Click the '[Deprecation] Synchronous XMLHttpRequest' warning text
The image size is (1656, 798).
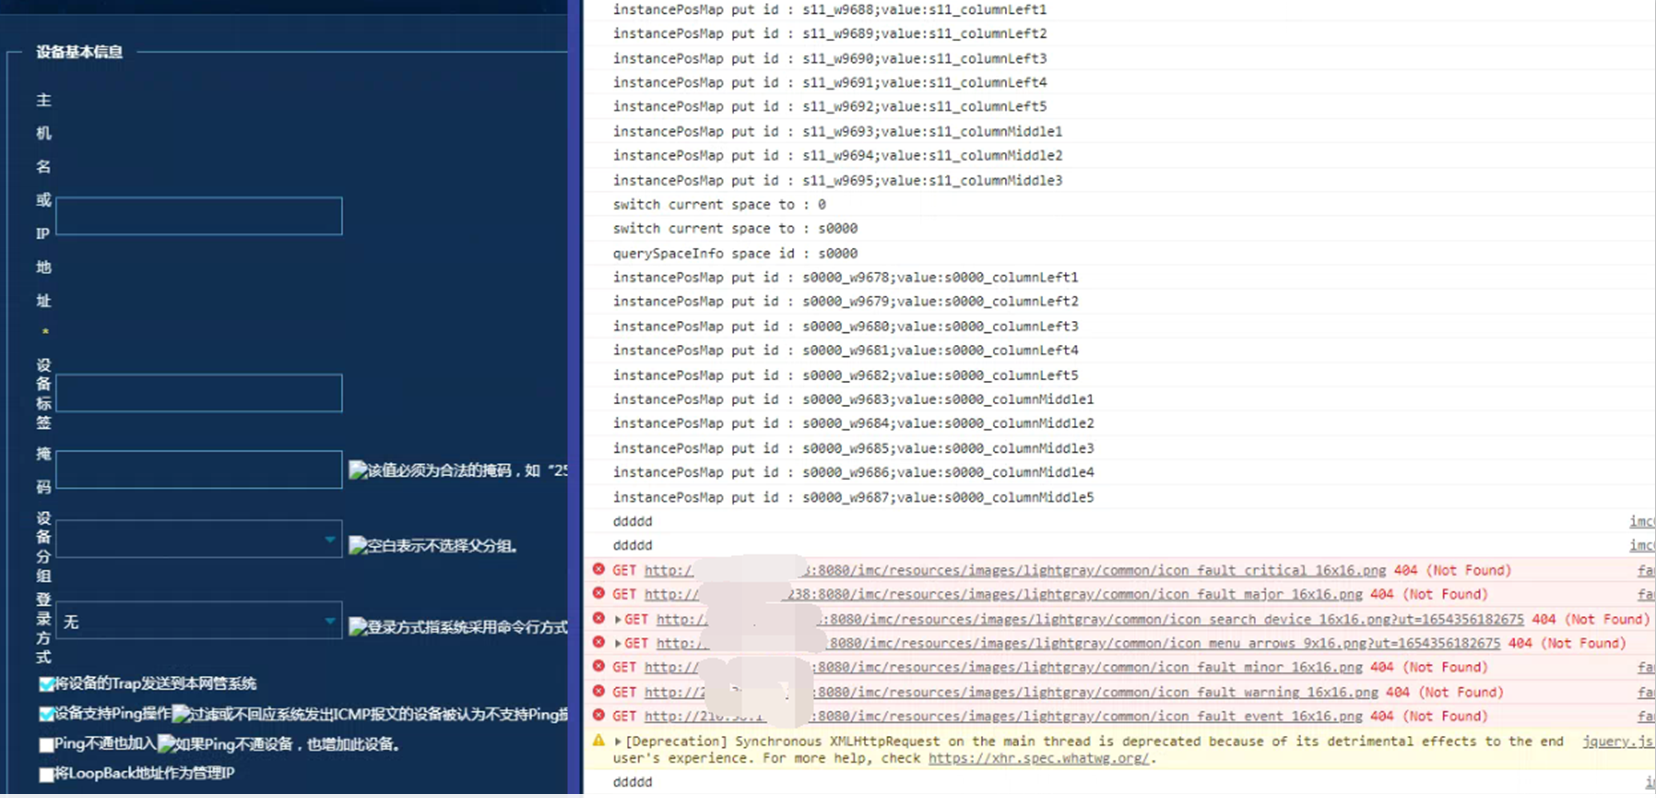1089,749
